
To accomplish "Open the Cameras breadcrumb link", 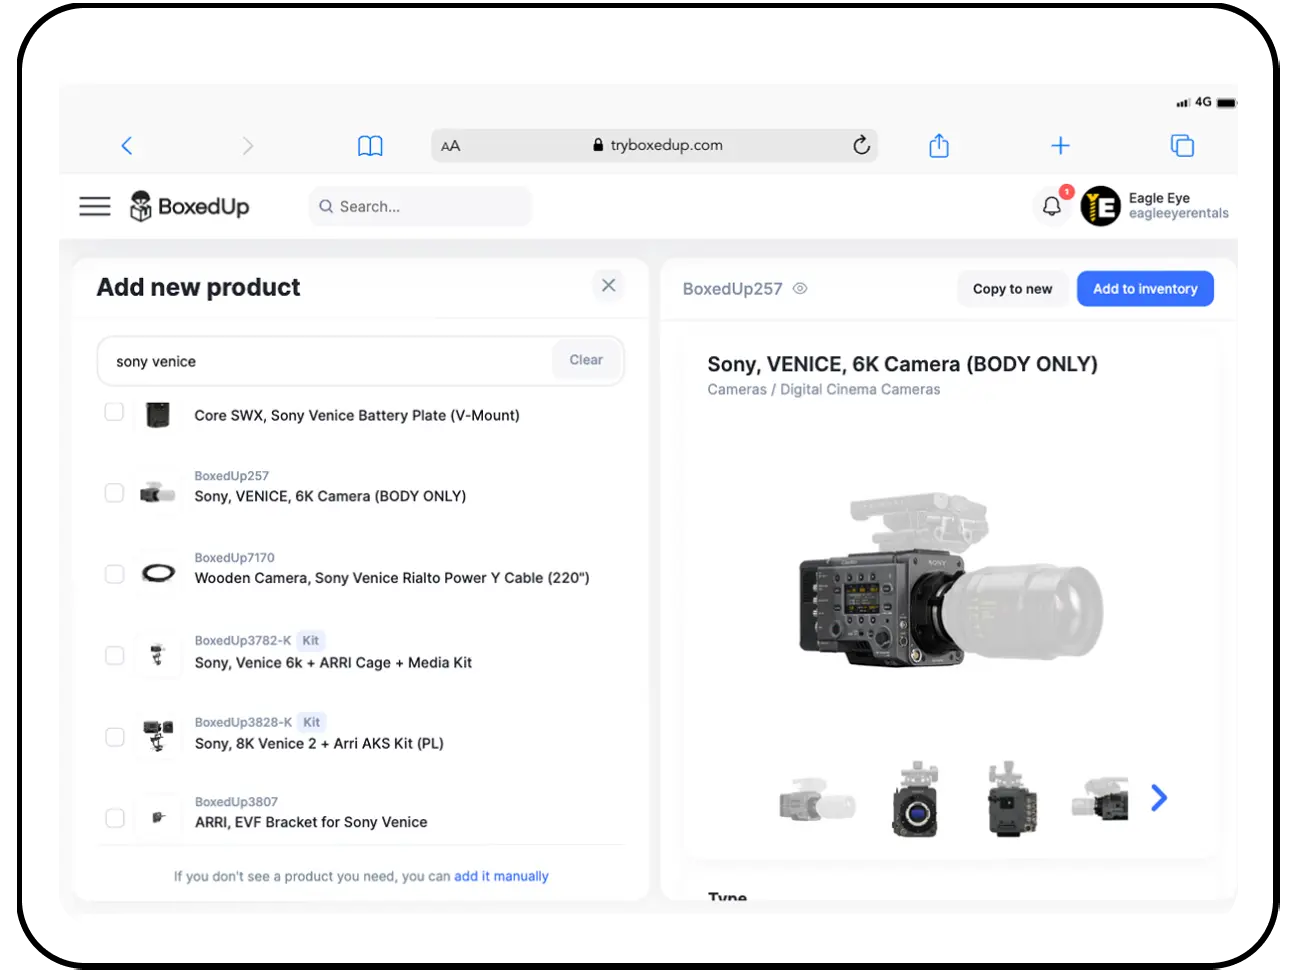I will click(737, 389).
